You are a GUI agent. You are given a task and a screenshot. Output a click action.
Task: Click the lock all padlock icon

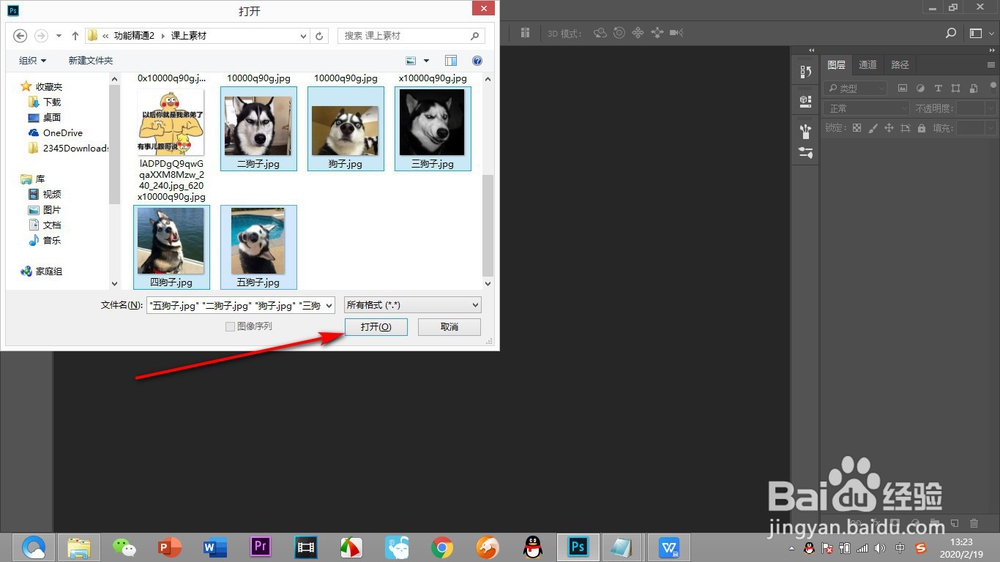tap(922, 128)
